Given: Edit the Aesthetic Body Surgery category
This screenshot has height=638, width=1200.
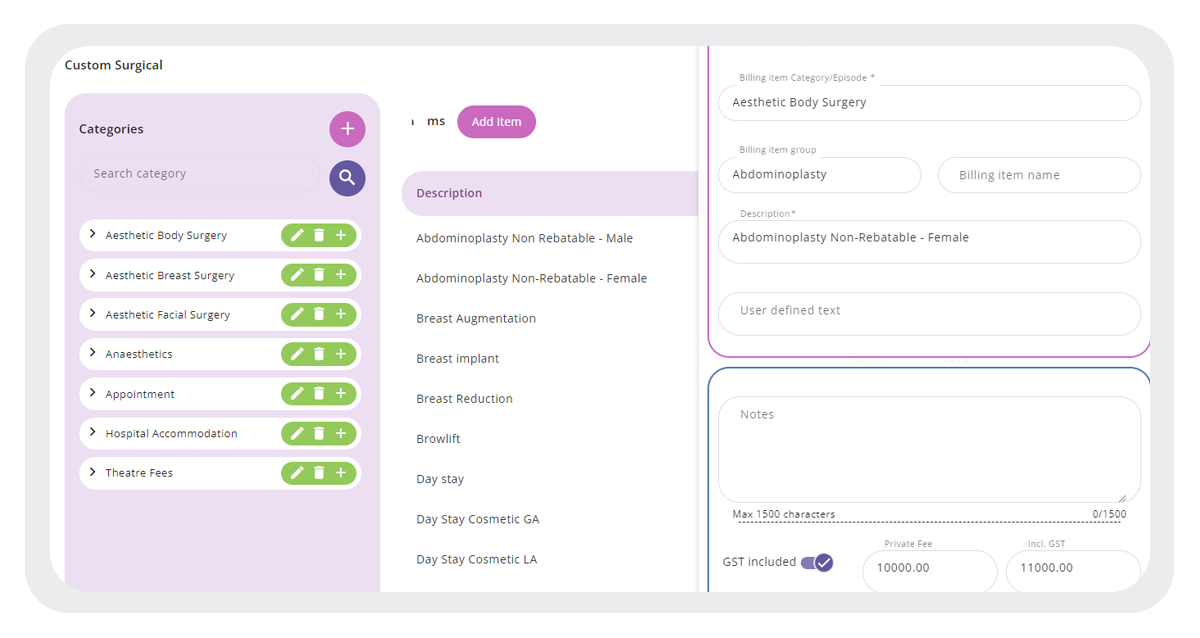Looking at the screenshot, I should (297, 235).
